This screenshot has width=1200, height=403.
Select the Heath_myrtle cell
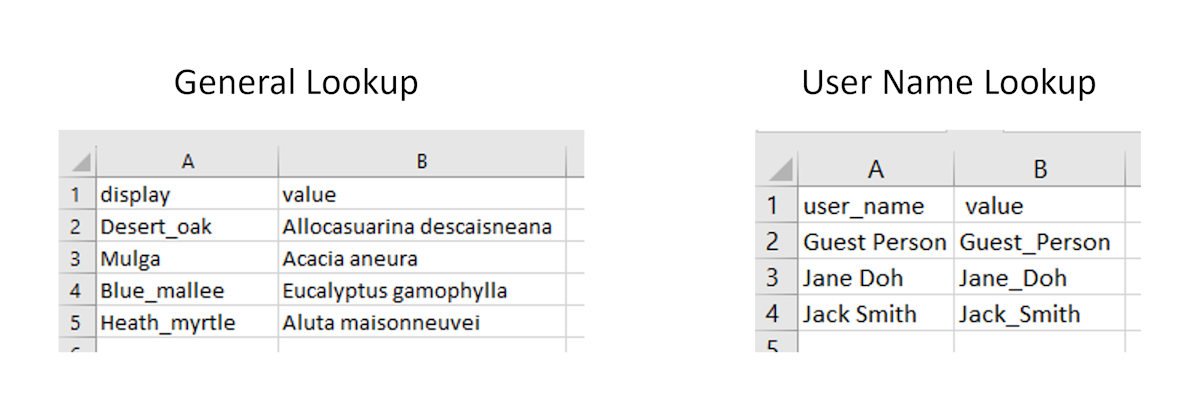click(x=187, y=323)
